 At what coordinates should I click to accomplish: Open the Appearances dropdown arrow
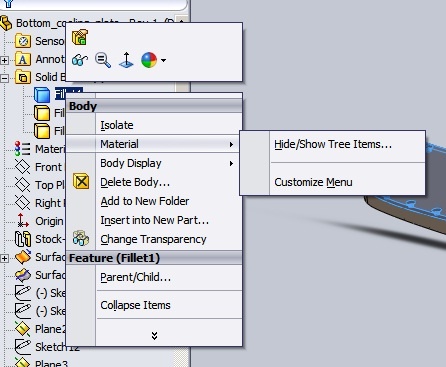tap(163, 60)
